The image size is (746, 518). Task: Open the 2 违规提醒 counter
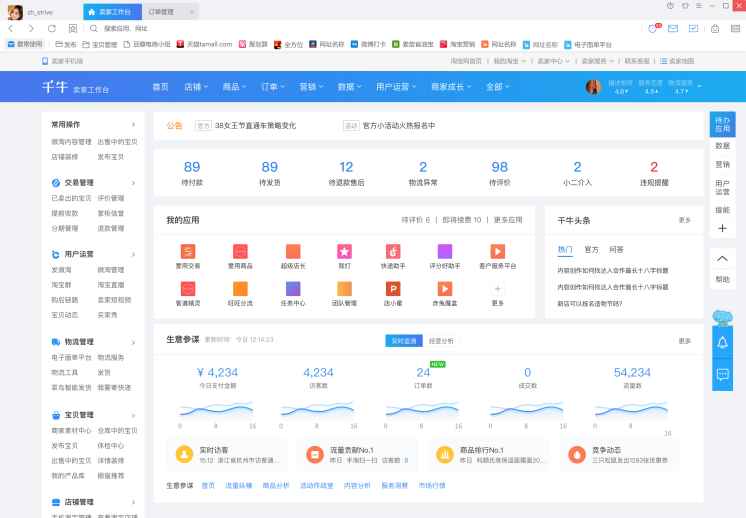(x=654, y=173)
